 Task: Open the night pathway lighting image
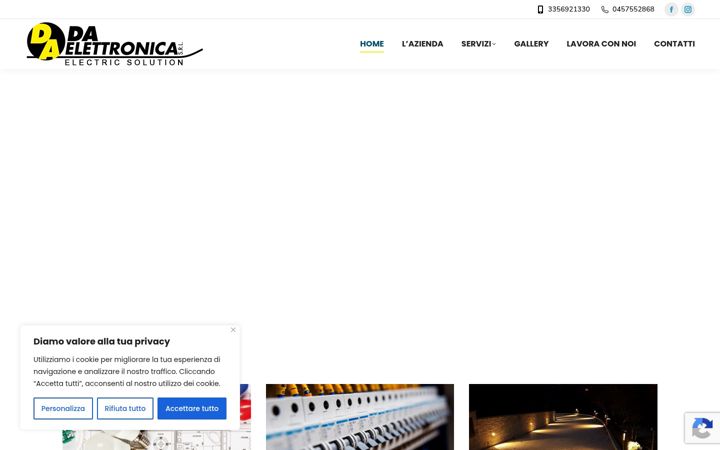point(563,417)
